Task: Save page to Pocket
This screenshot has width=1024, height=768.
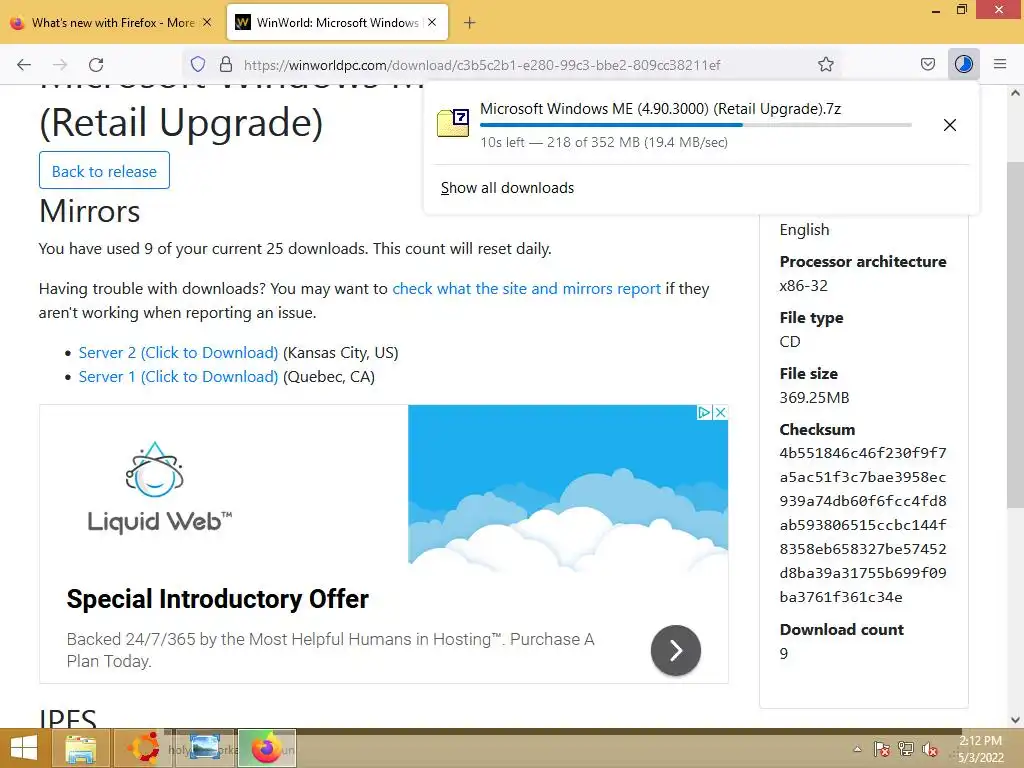Action: [x=927, y=64]
